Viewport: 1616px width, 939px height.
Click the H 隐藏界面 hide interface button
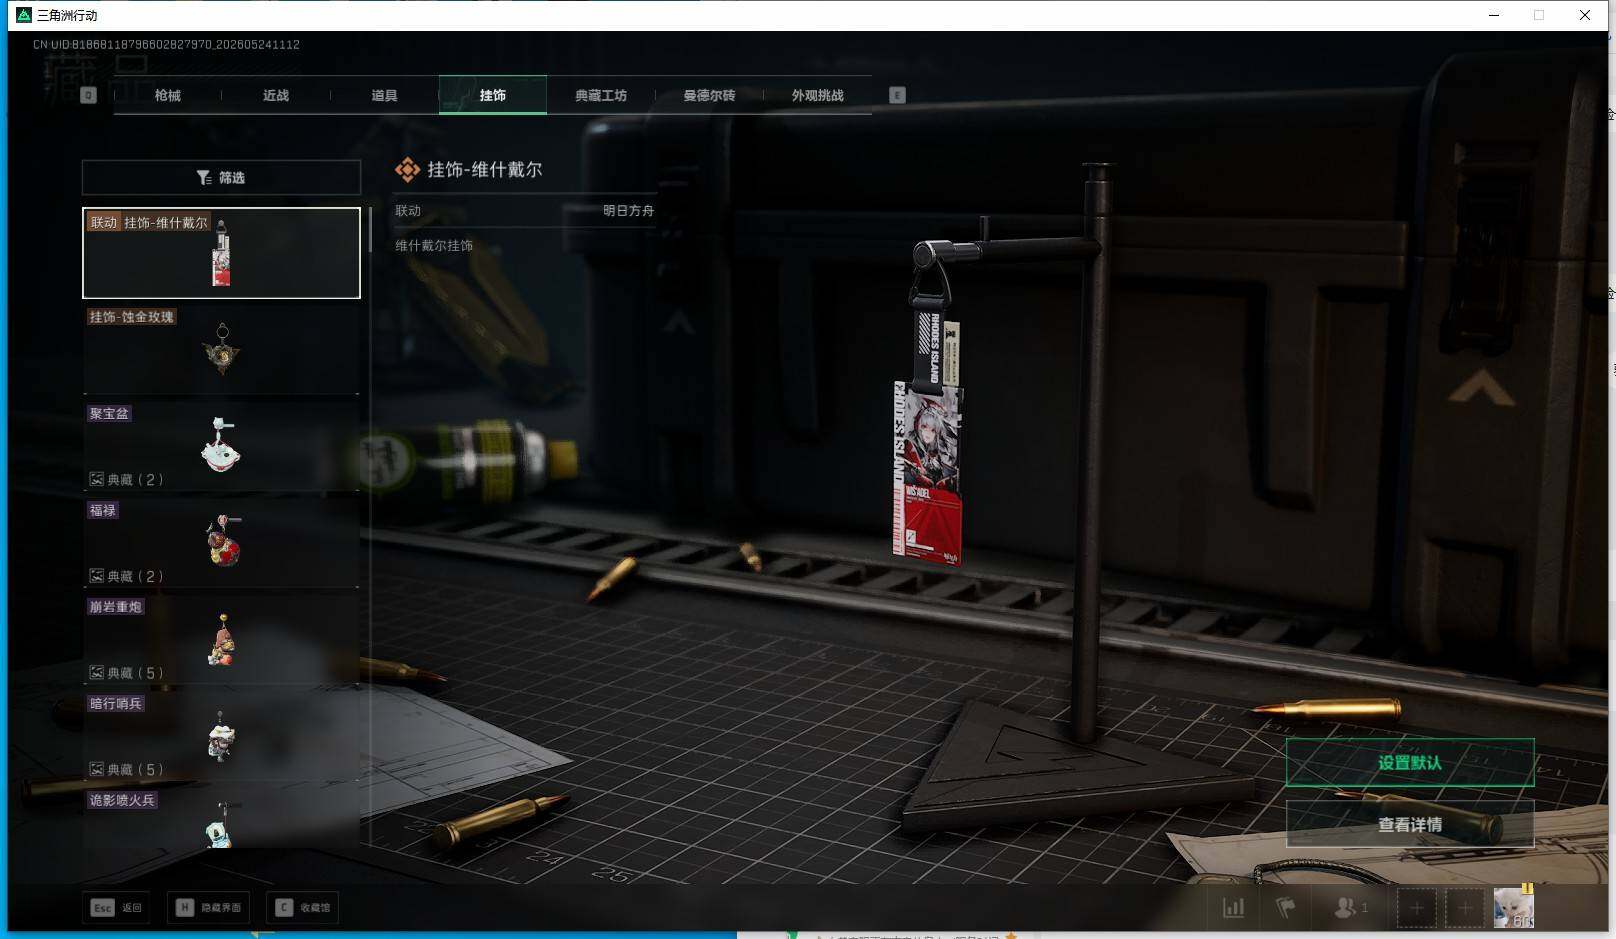[209, 908]
